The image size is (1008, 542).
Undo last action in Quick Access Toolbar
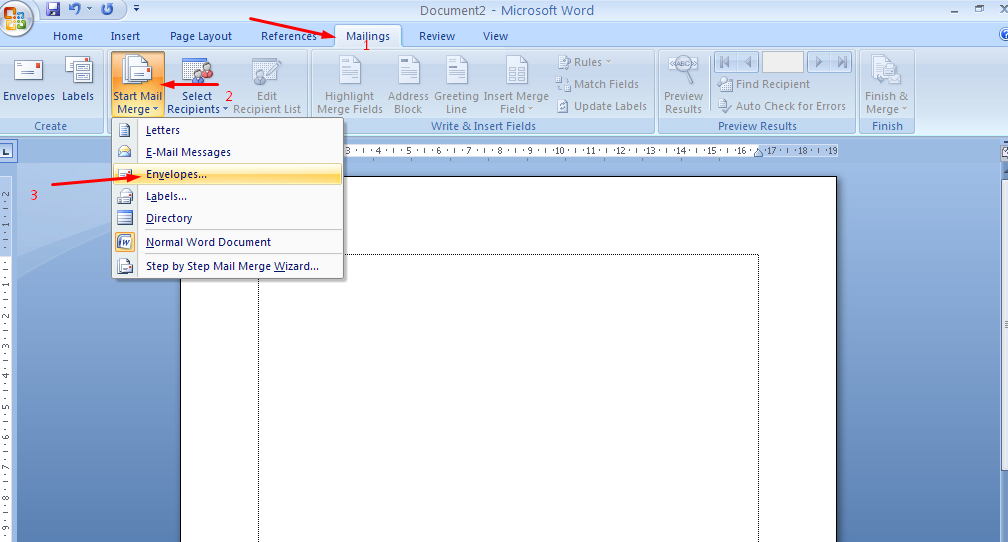[x=75, y=9]
